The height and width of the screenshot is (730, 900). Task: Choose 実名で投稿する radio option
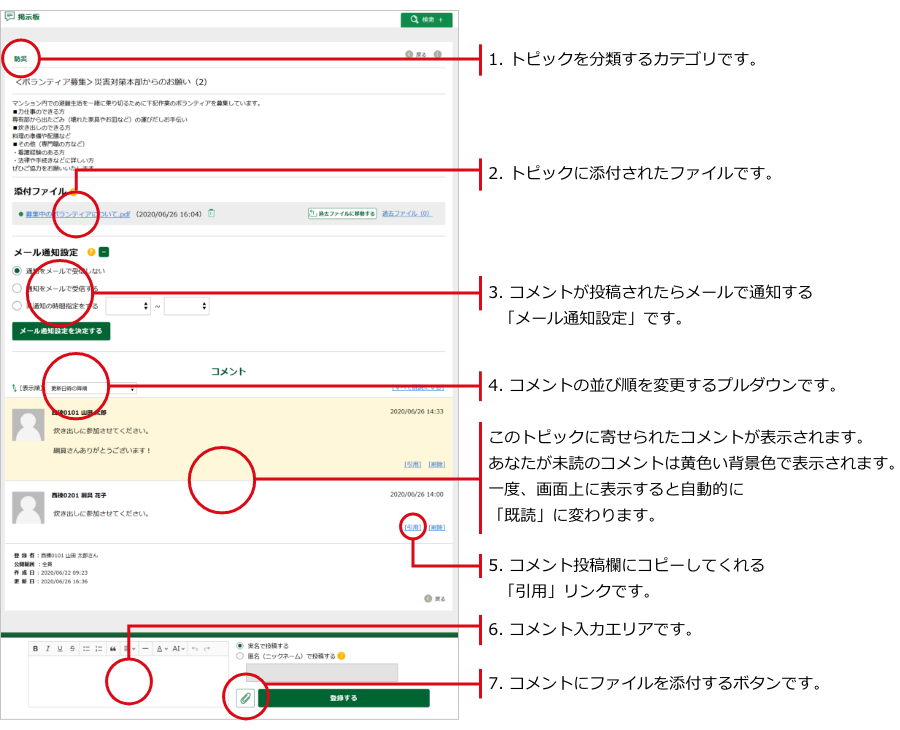click(x=239, y=646)
